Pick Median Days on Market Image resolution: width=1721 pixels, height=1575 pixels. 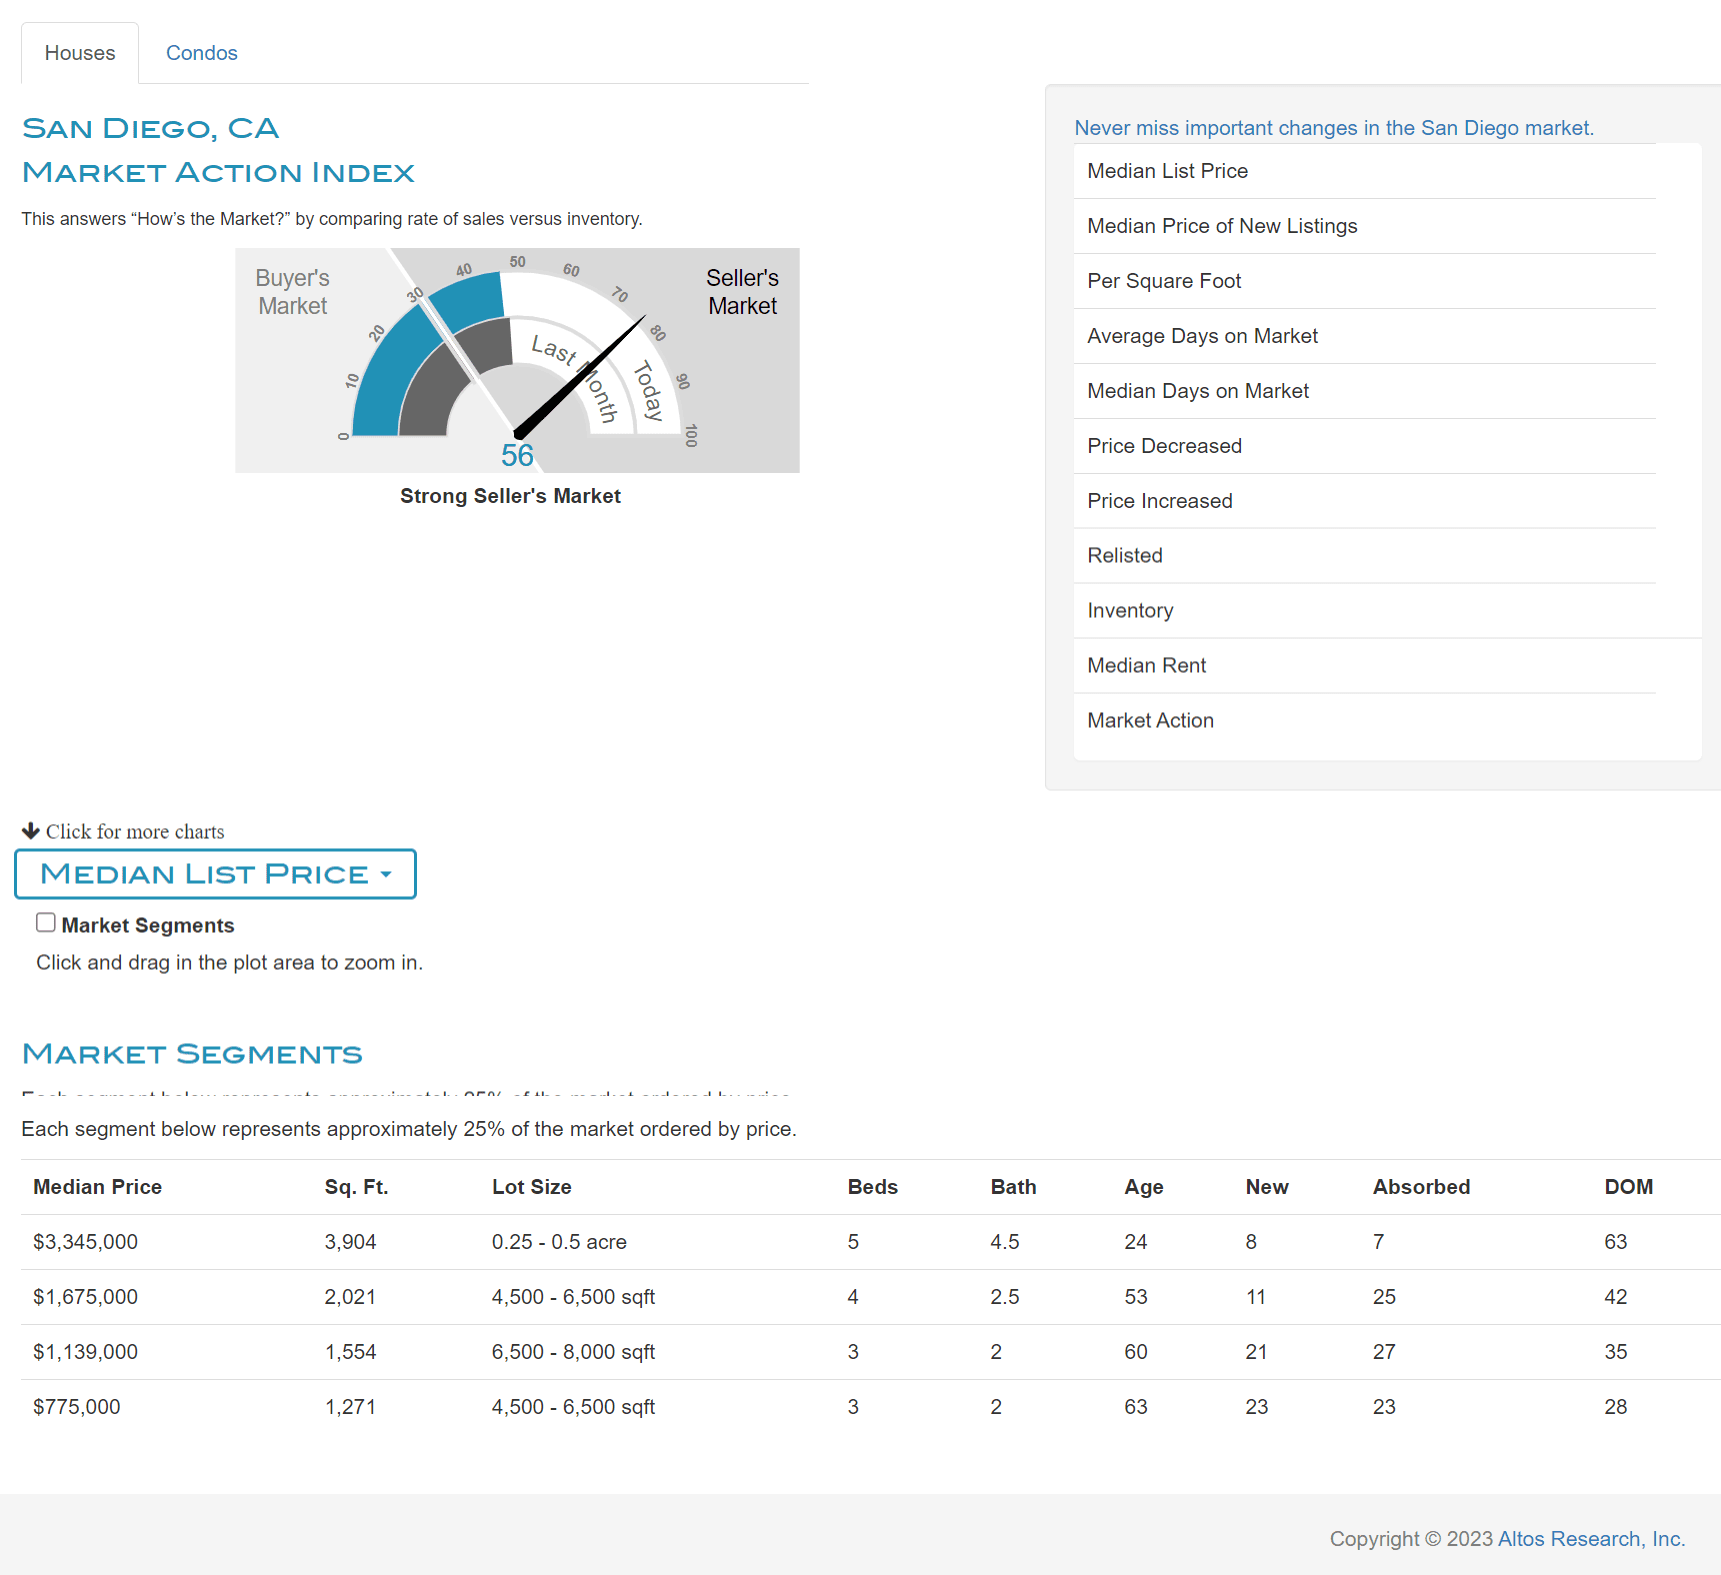click(1365, 391)
